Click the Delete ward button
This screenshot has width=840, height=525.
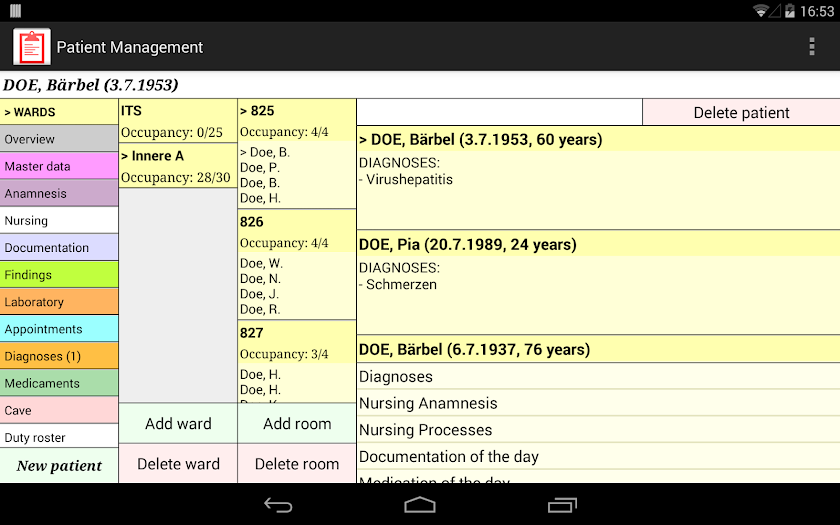178,464
